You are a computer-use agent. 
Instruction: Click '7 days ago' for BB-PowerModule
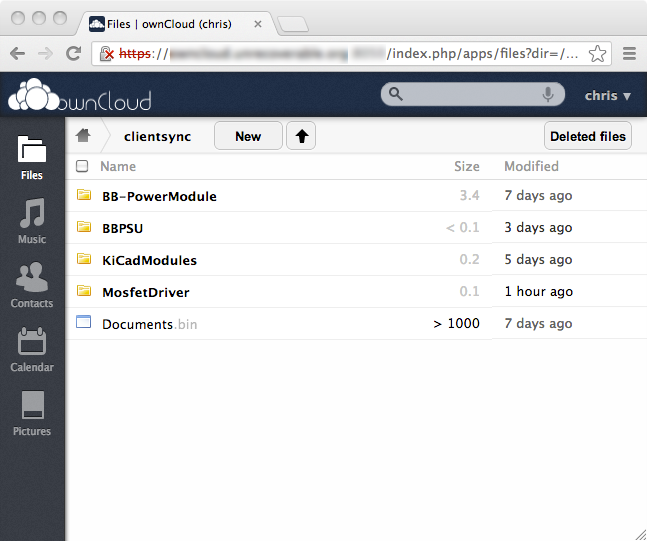538,196
